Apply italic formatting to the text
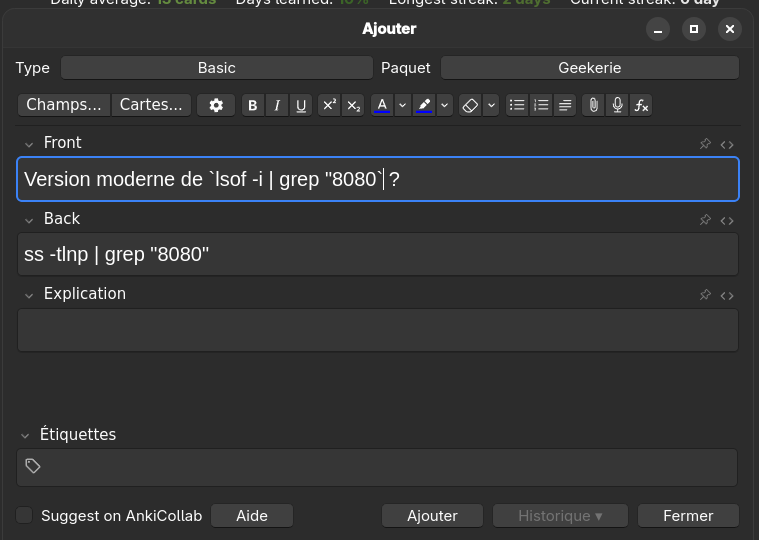Screen dimensions: 759x540 (x=277, y=105)
